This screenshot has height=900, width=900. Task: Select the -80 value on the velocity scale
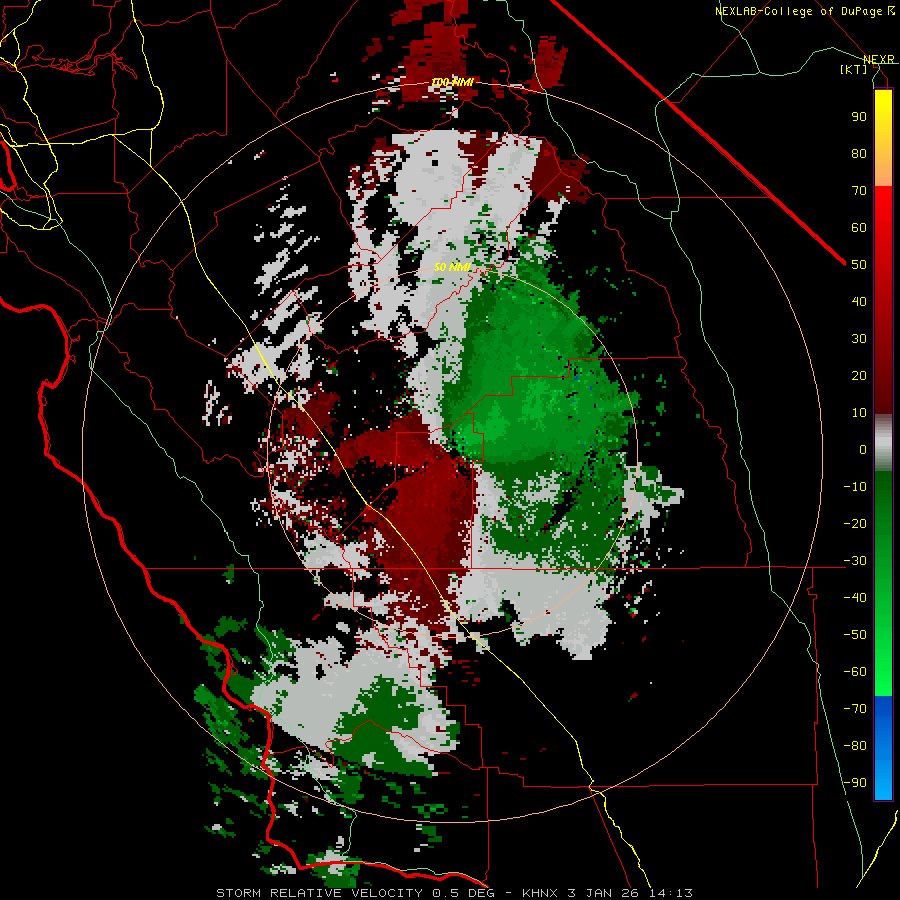(x=855, y=746)
